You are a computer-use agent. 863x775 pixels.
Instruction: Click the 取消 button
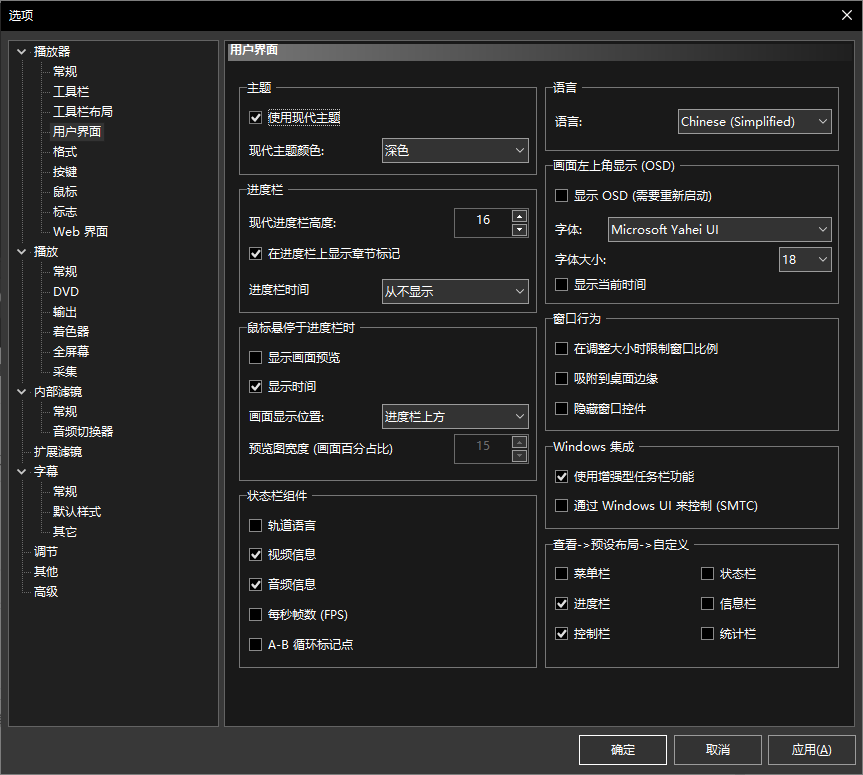click(718, 750)
